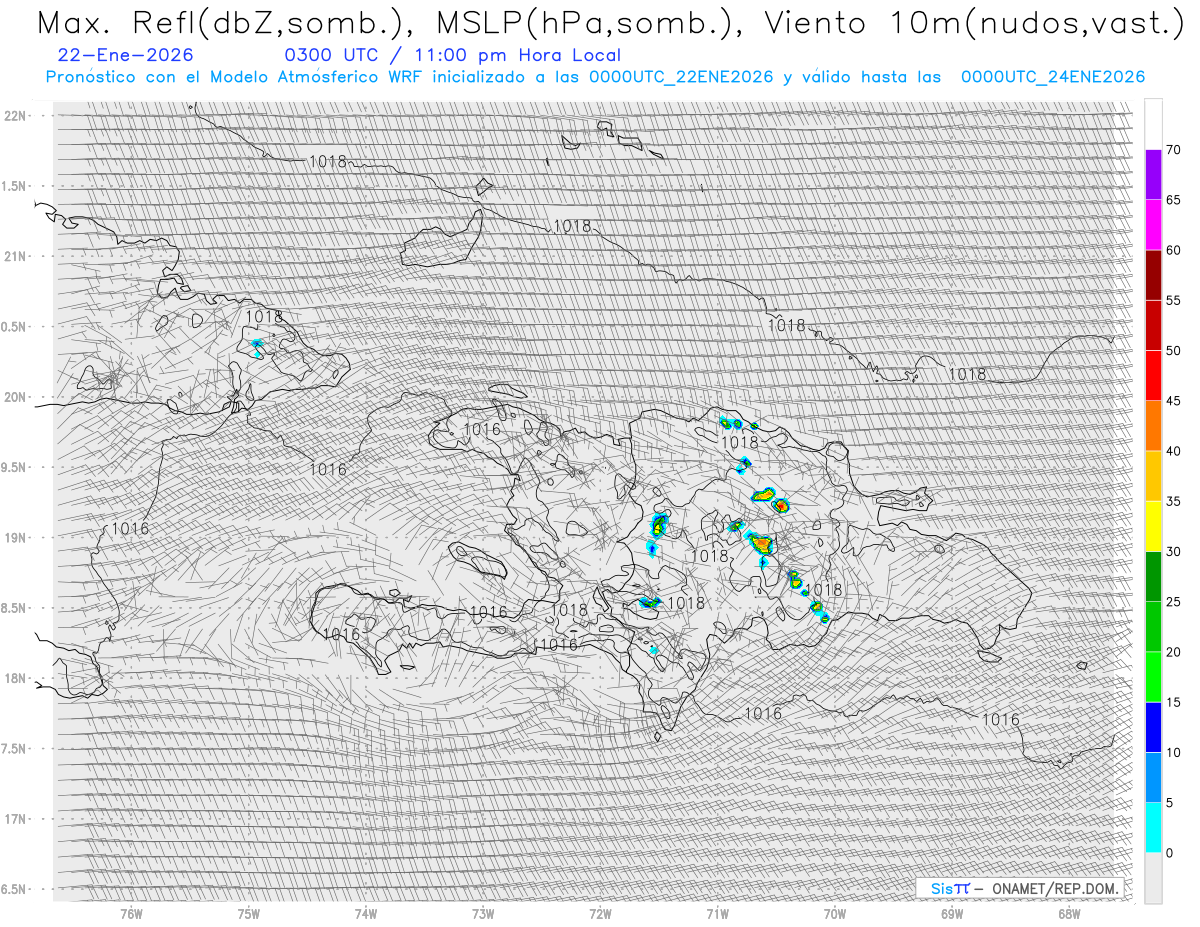Click the '75W' longitude axis label
The image size is (1200, 927).
click(248, 913)
